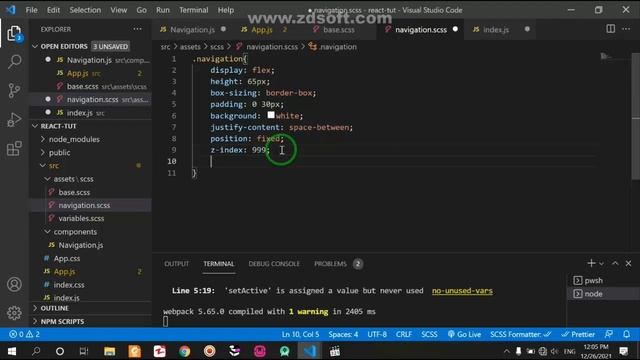Screen dimensions: 640x360
Task: Collapse the Open Editors section
Action: pyautogui.click(x=35, y=47)
